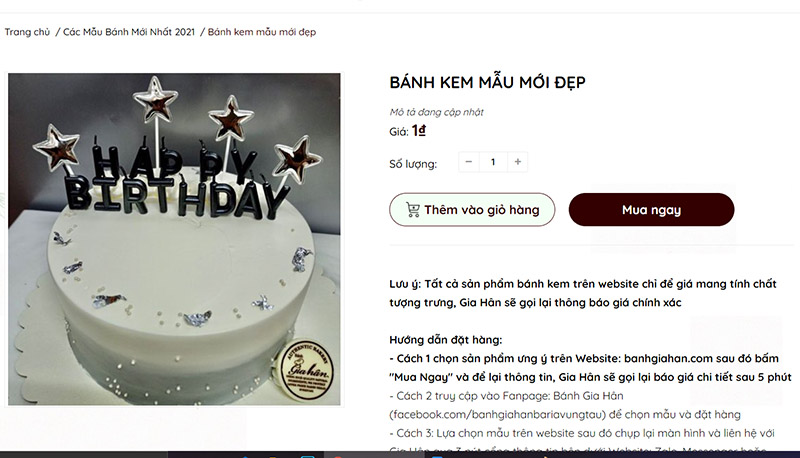Click the HAPPY BIRTHDAY candles on the cake
Screen dimensions: 800x458
[165, 180]
